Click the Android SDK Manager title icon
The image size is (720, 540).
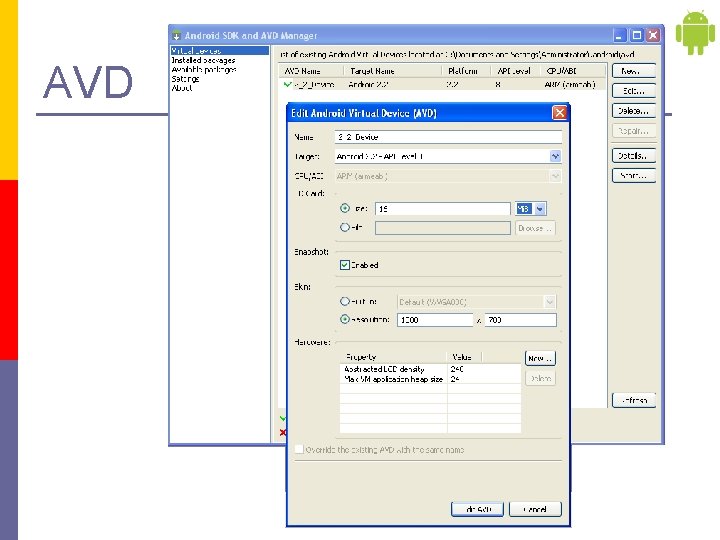click(176, 35)
